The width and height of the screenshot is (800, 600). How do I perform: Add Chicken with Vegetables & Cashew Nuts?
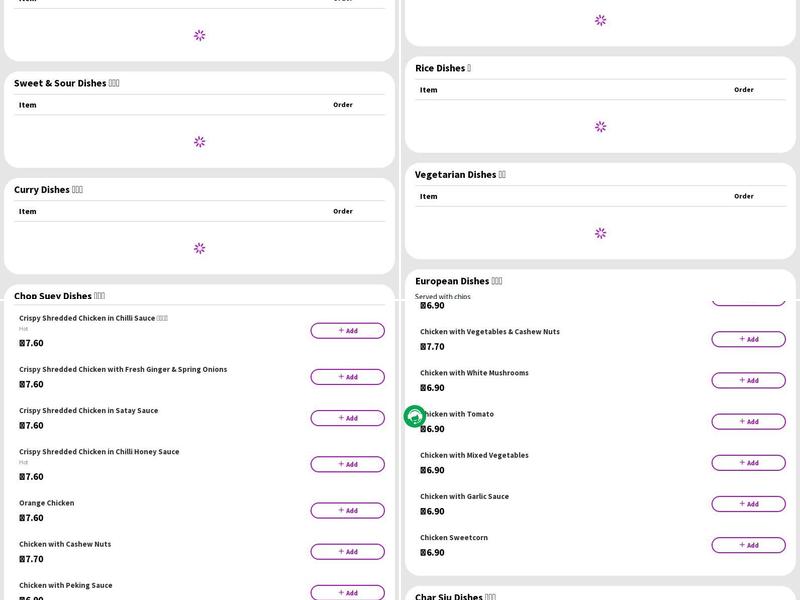(x=748, y=339)
